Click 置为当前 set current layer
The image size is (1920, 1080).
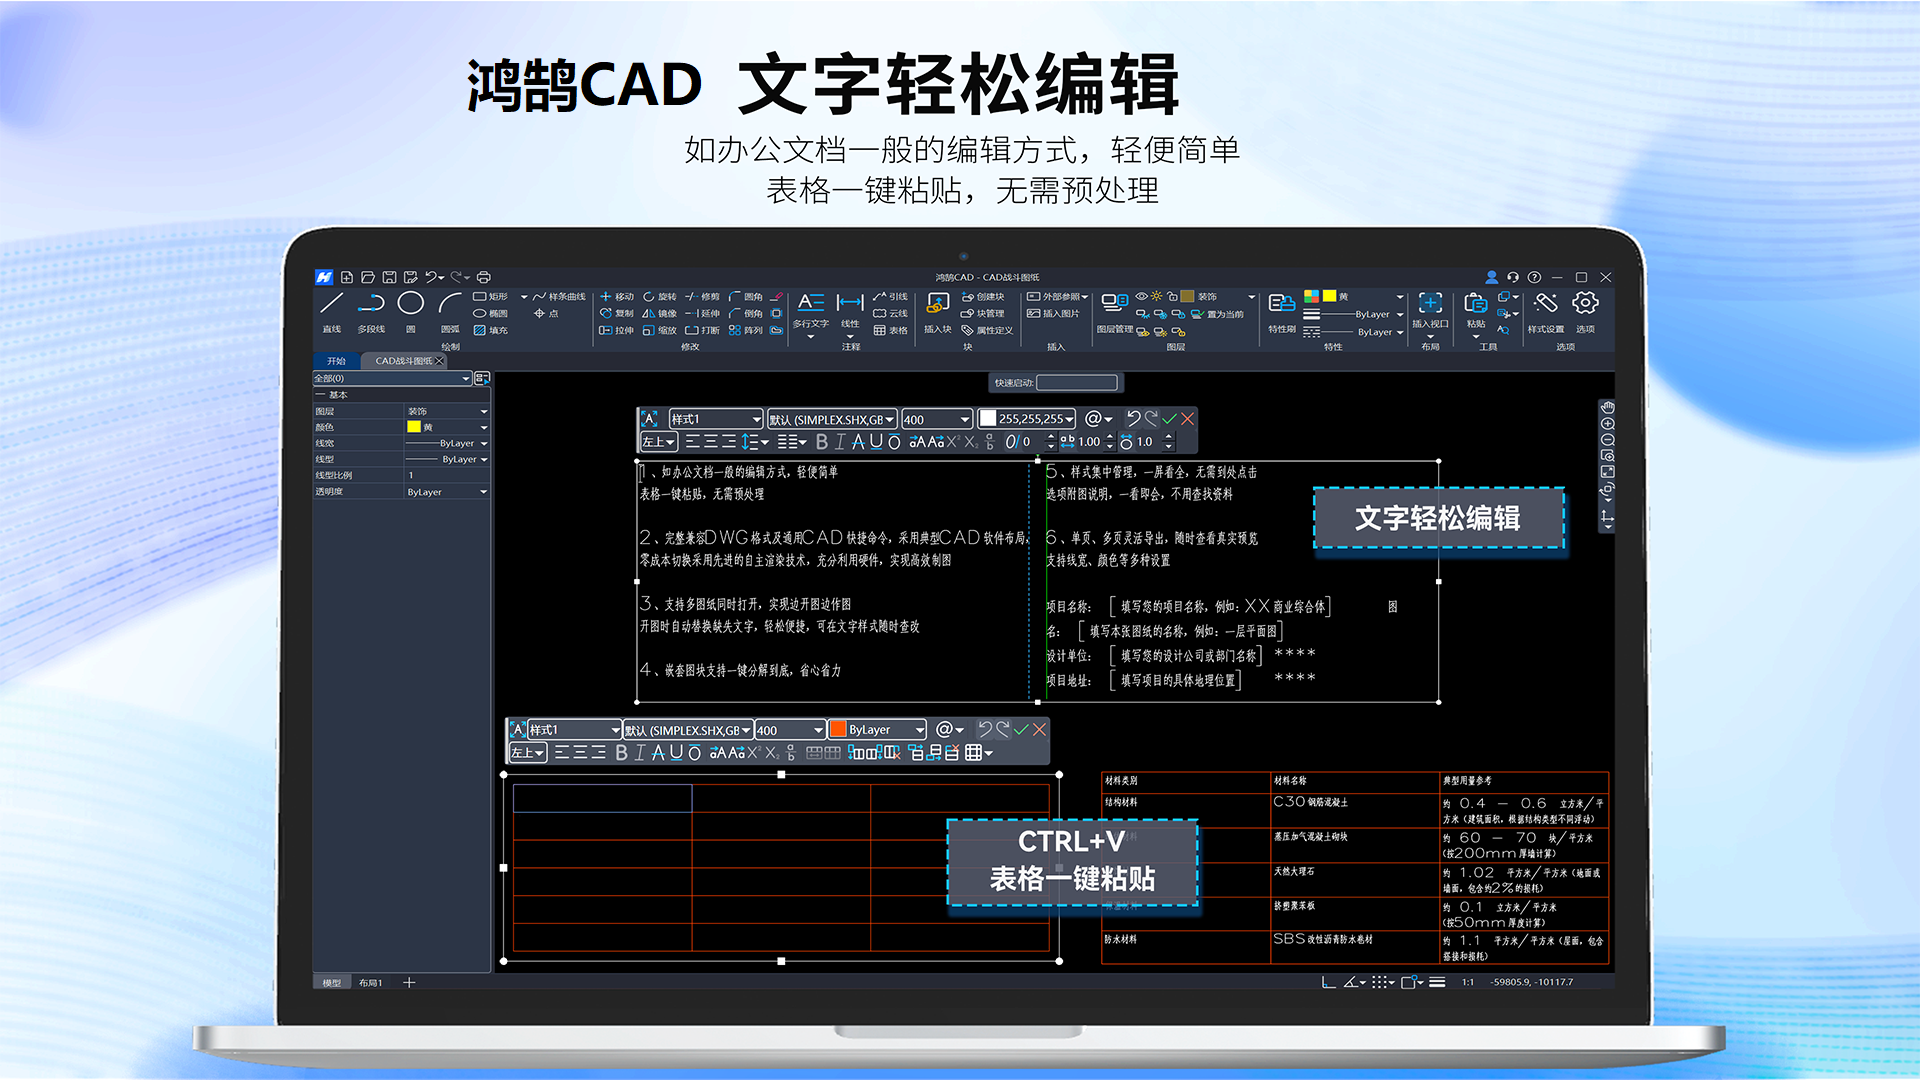(x=1218, y=314)
